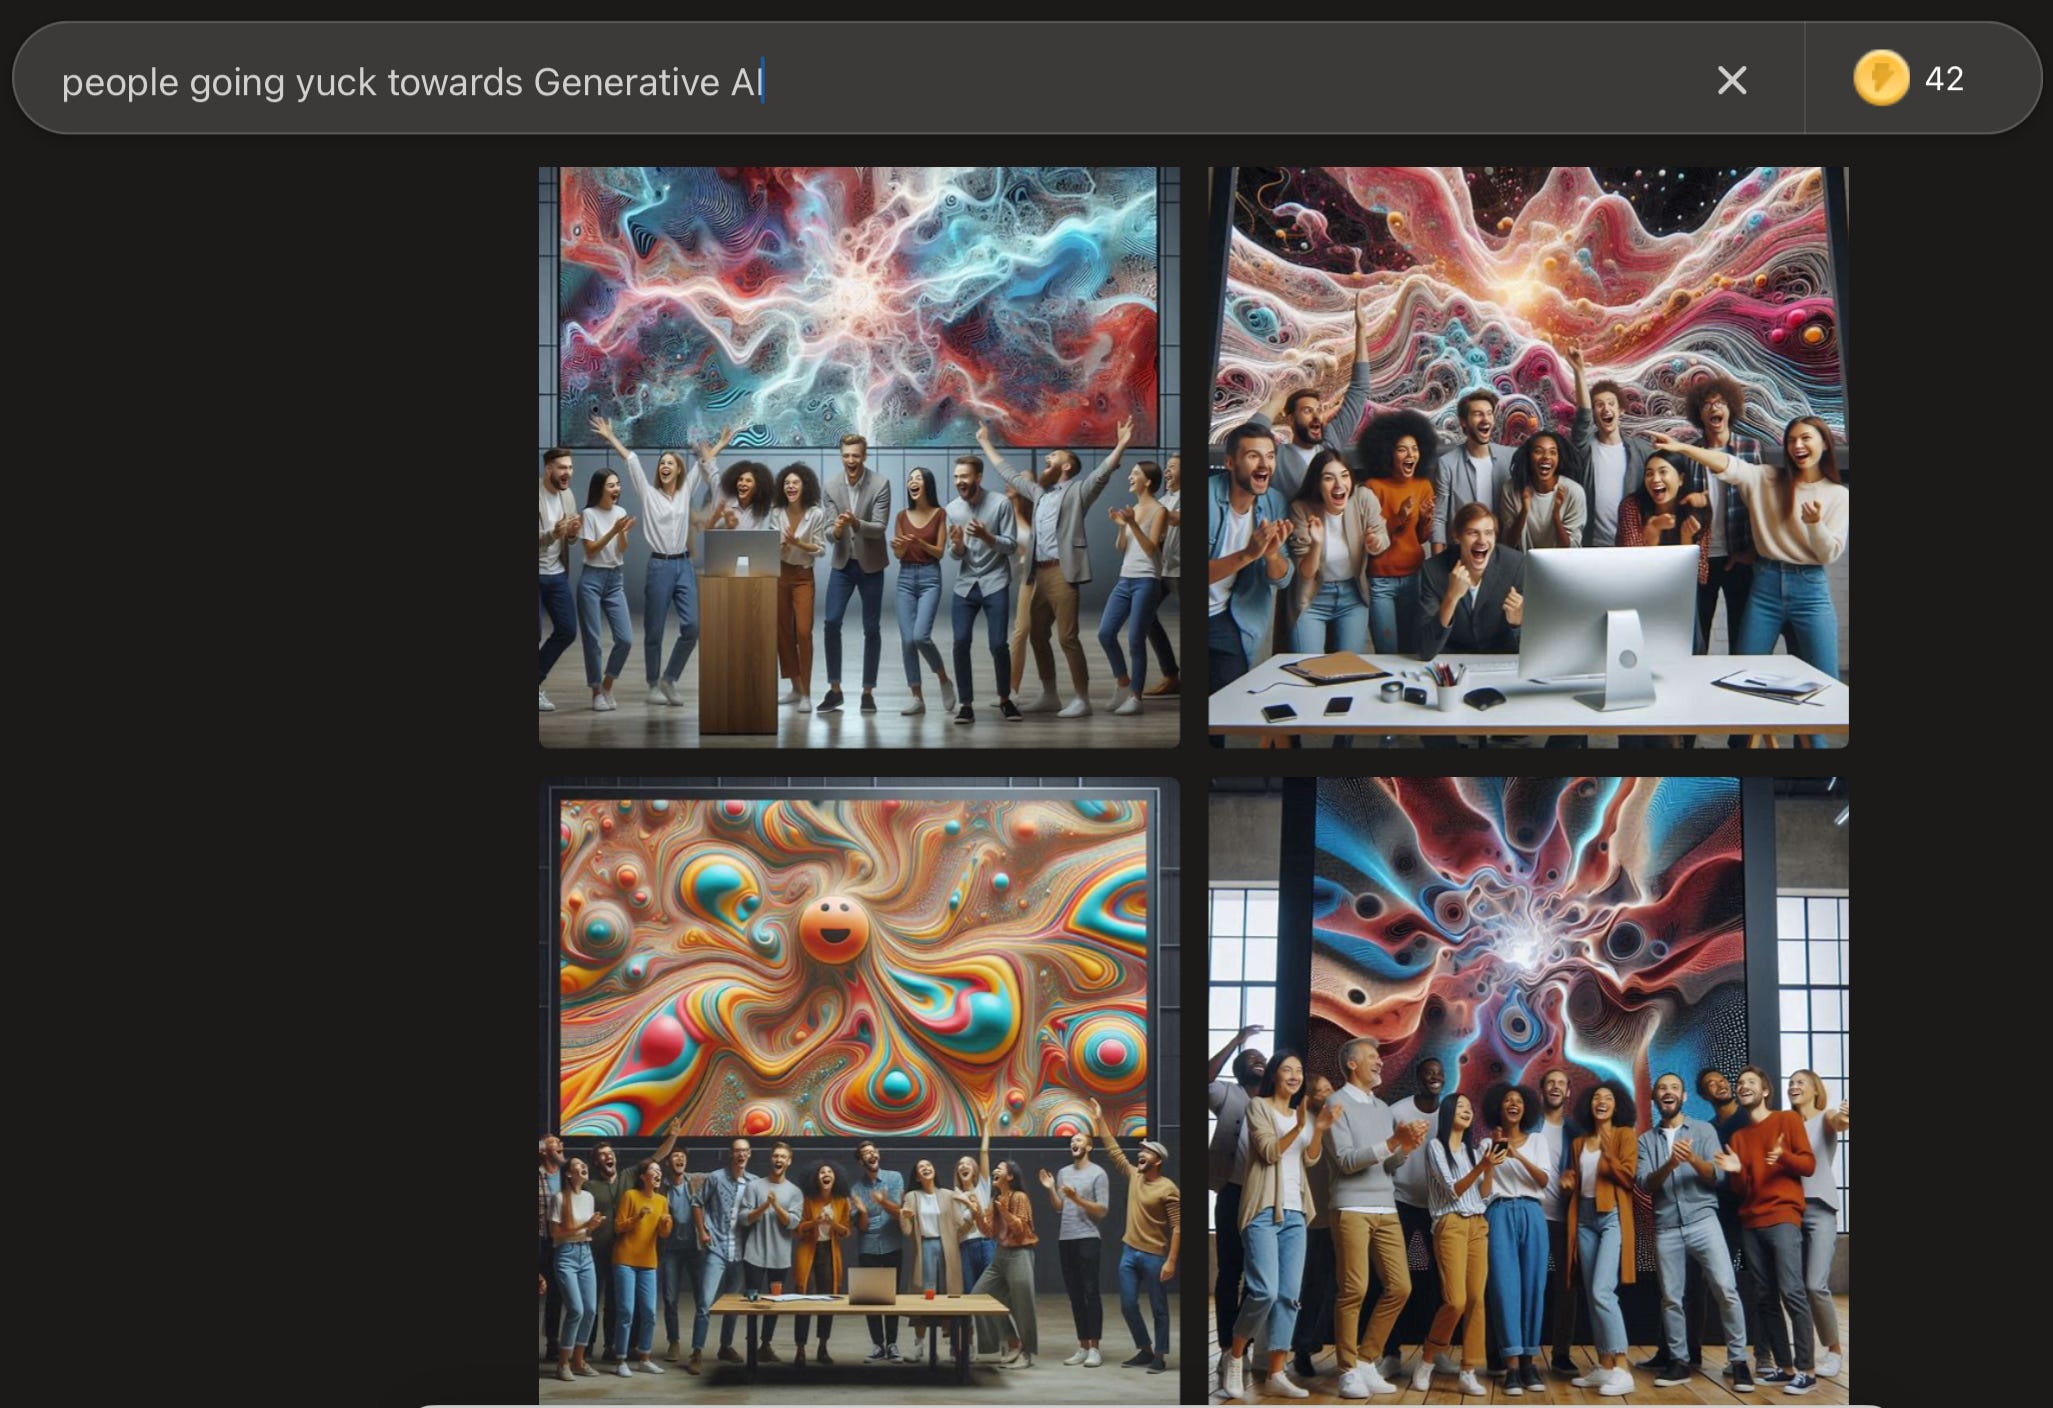Click the gold lightning boost coin icon
Screen dimensions: 2053x1408
click(1880, 78)
